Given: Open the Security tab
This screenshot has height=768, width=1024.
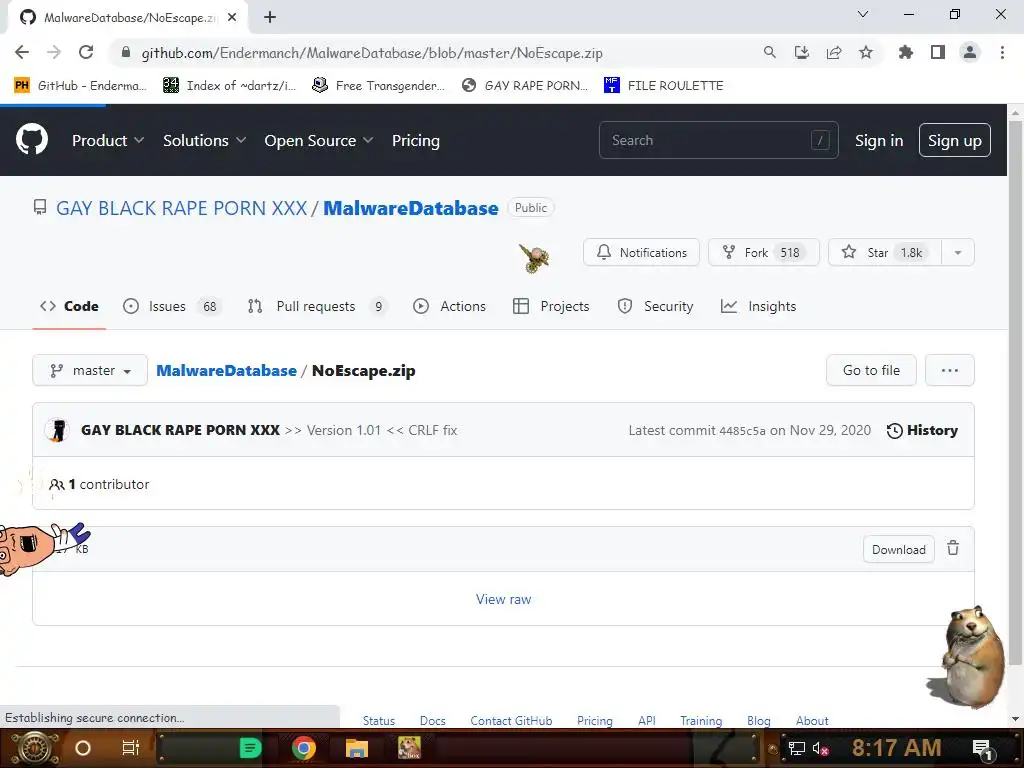Looking at the screenshot, I should (655, 306).
